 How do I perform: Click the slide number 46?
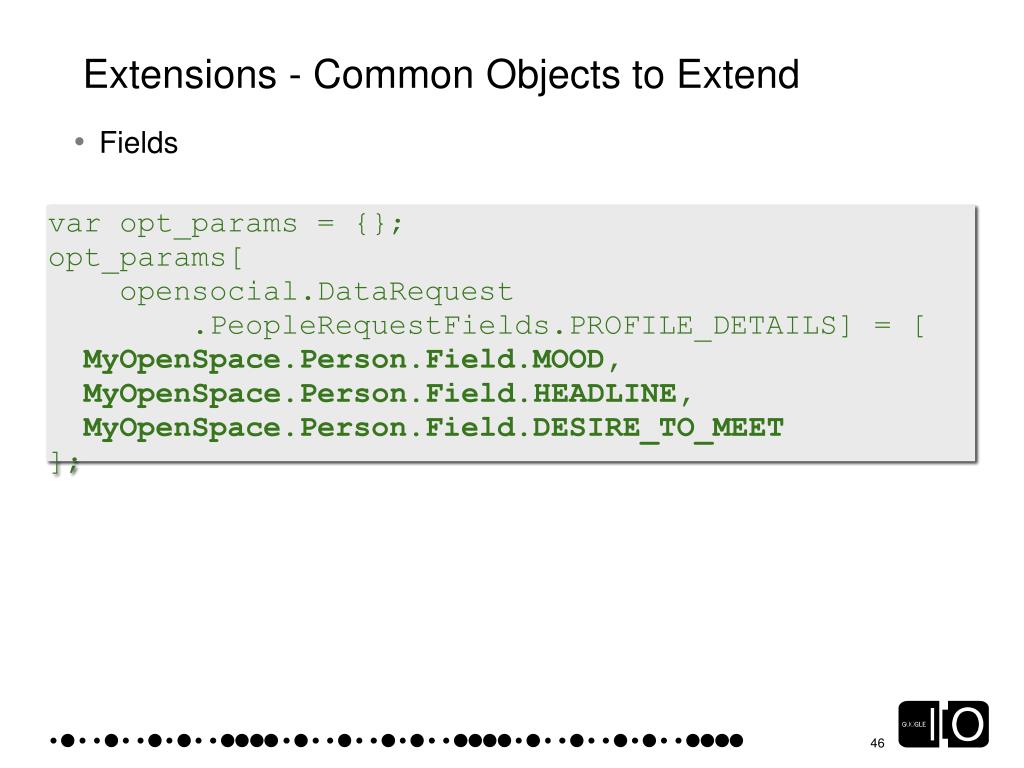pos(877,743)
